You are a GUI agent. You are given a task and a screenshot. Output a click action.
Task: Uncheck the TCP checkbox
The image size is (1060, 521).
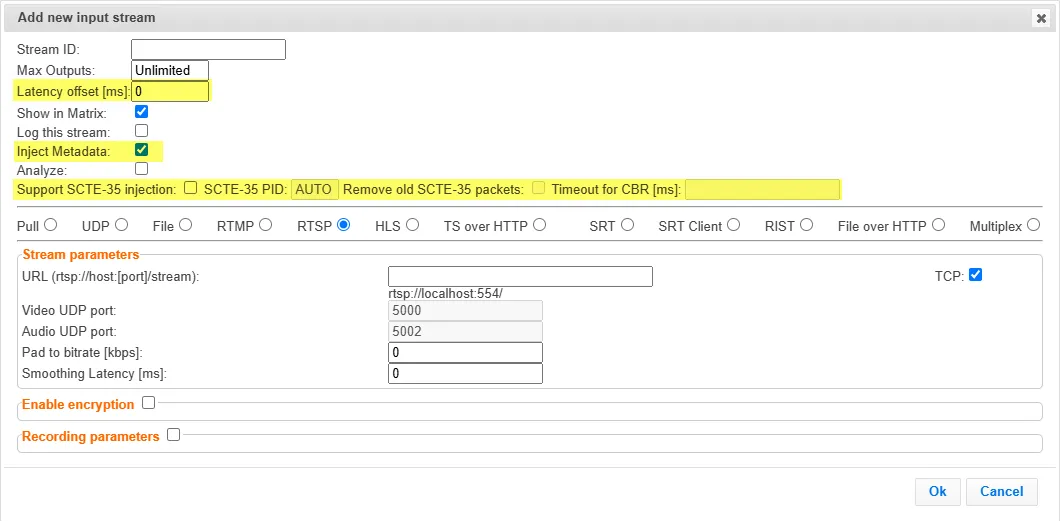point(975,274)
